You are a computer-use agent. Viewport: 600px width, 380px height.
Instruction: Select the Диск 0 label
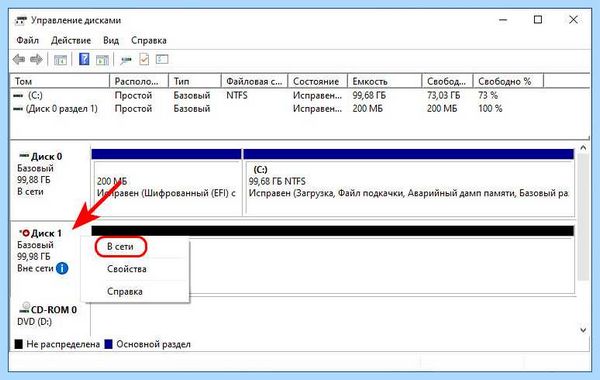[x=46, y=157]
